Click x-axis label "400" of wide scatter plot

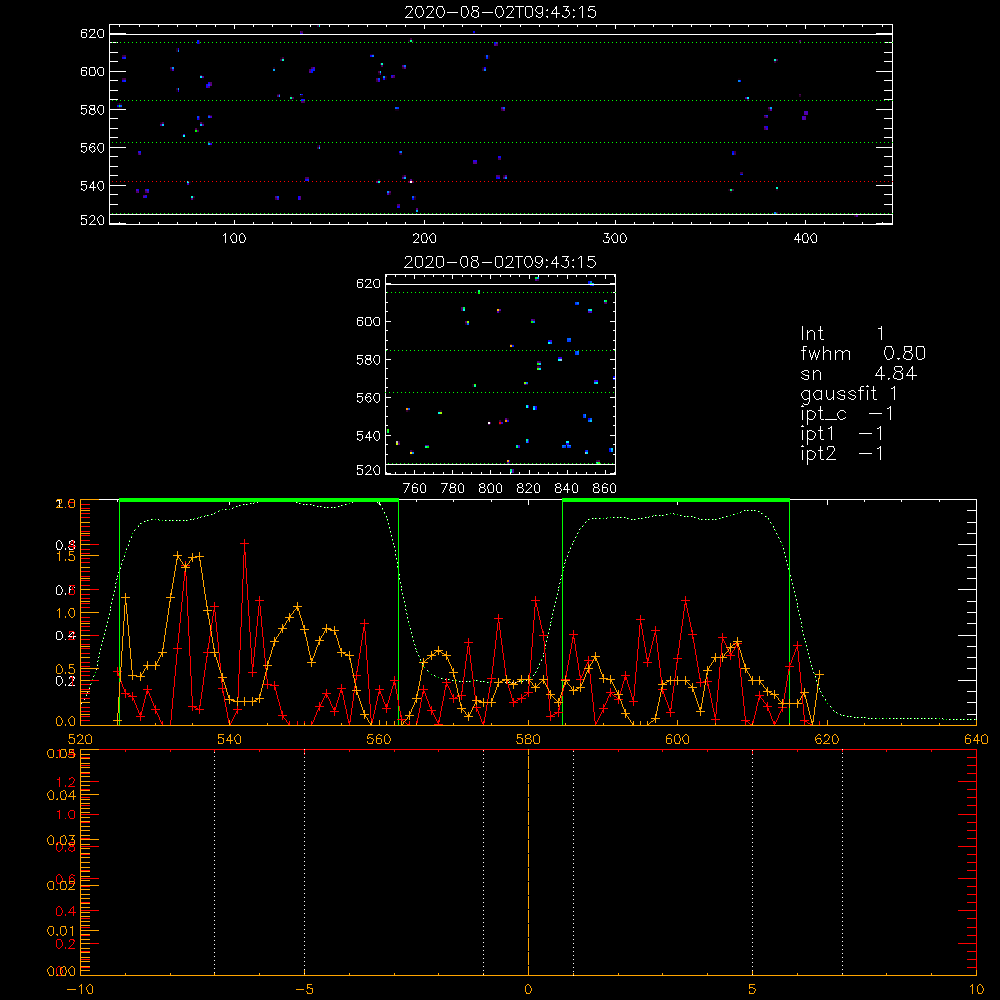pyautogui.click(x=805, y=239)
